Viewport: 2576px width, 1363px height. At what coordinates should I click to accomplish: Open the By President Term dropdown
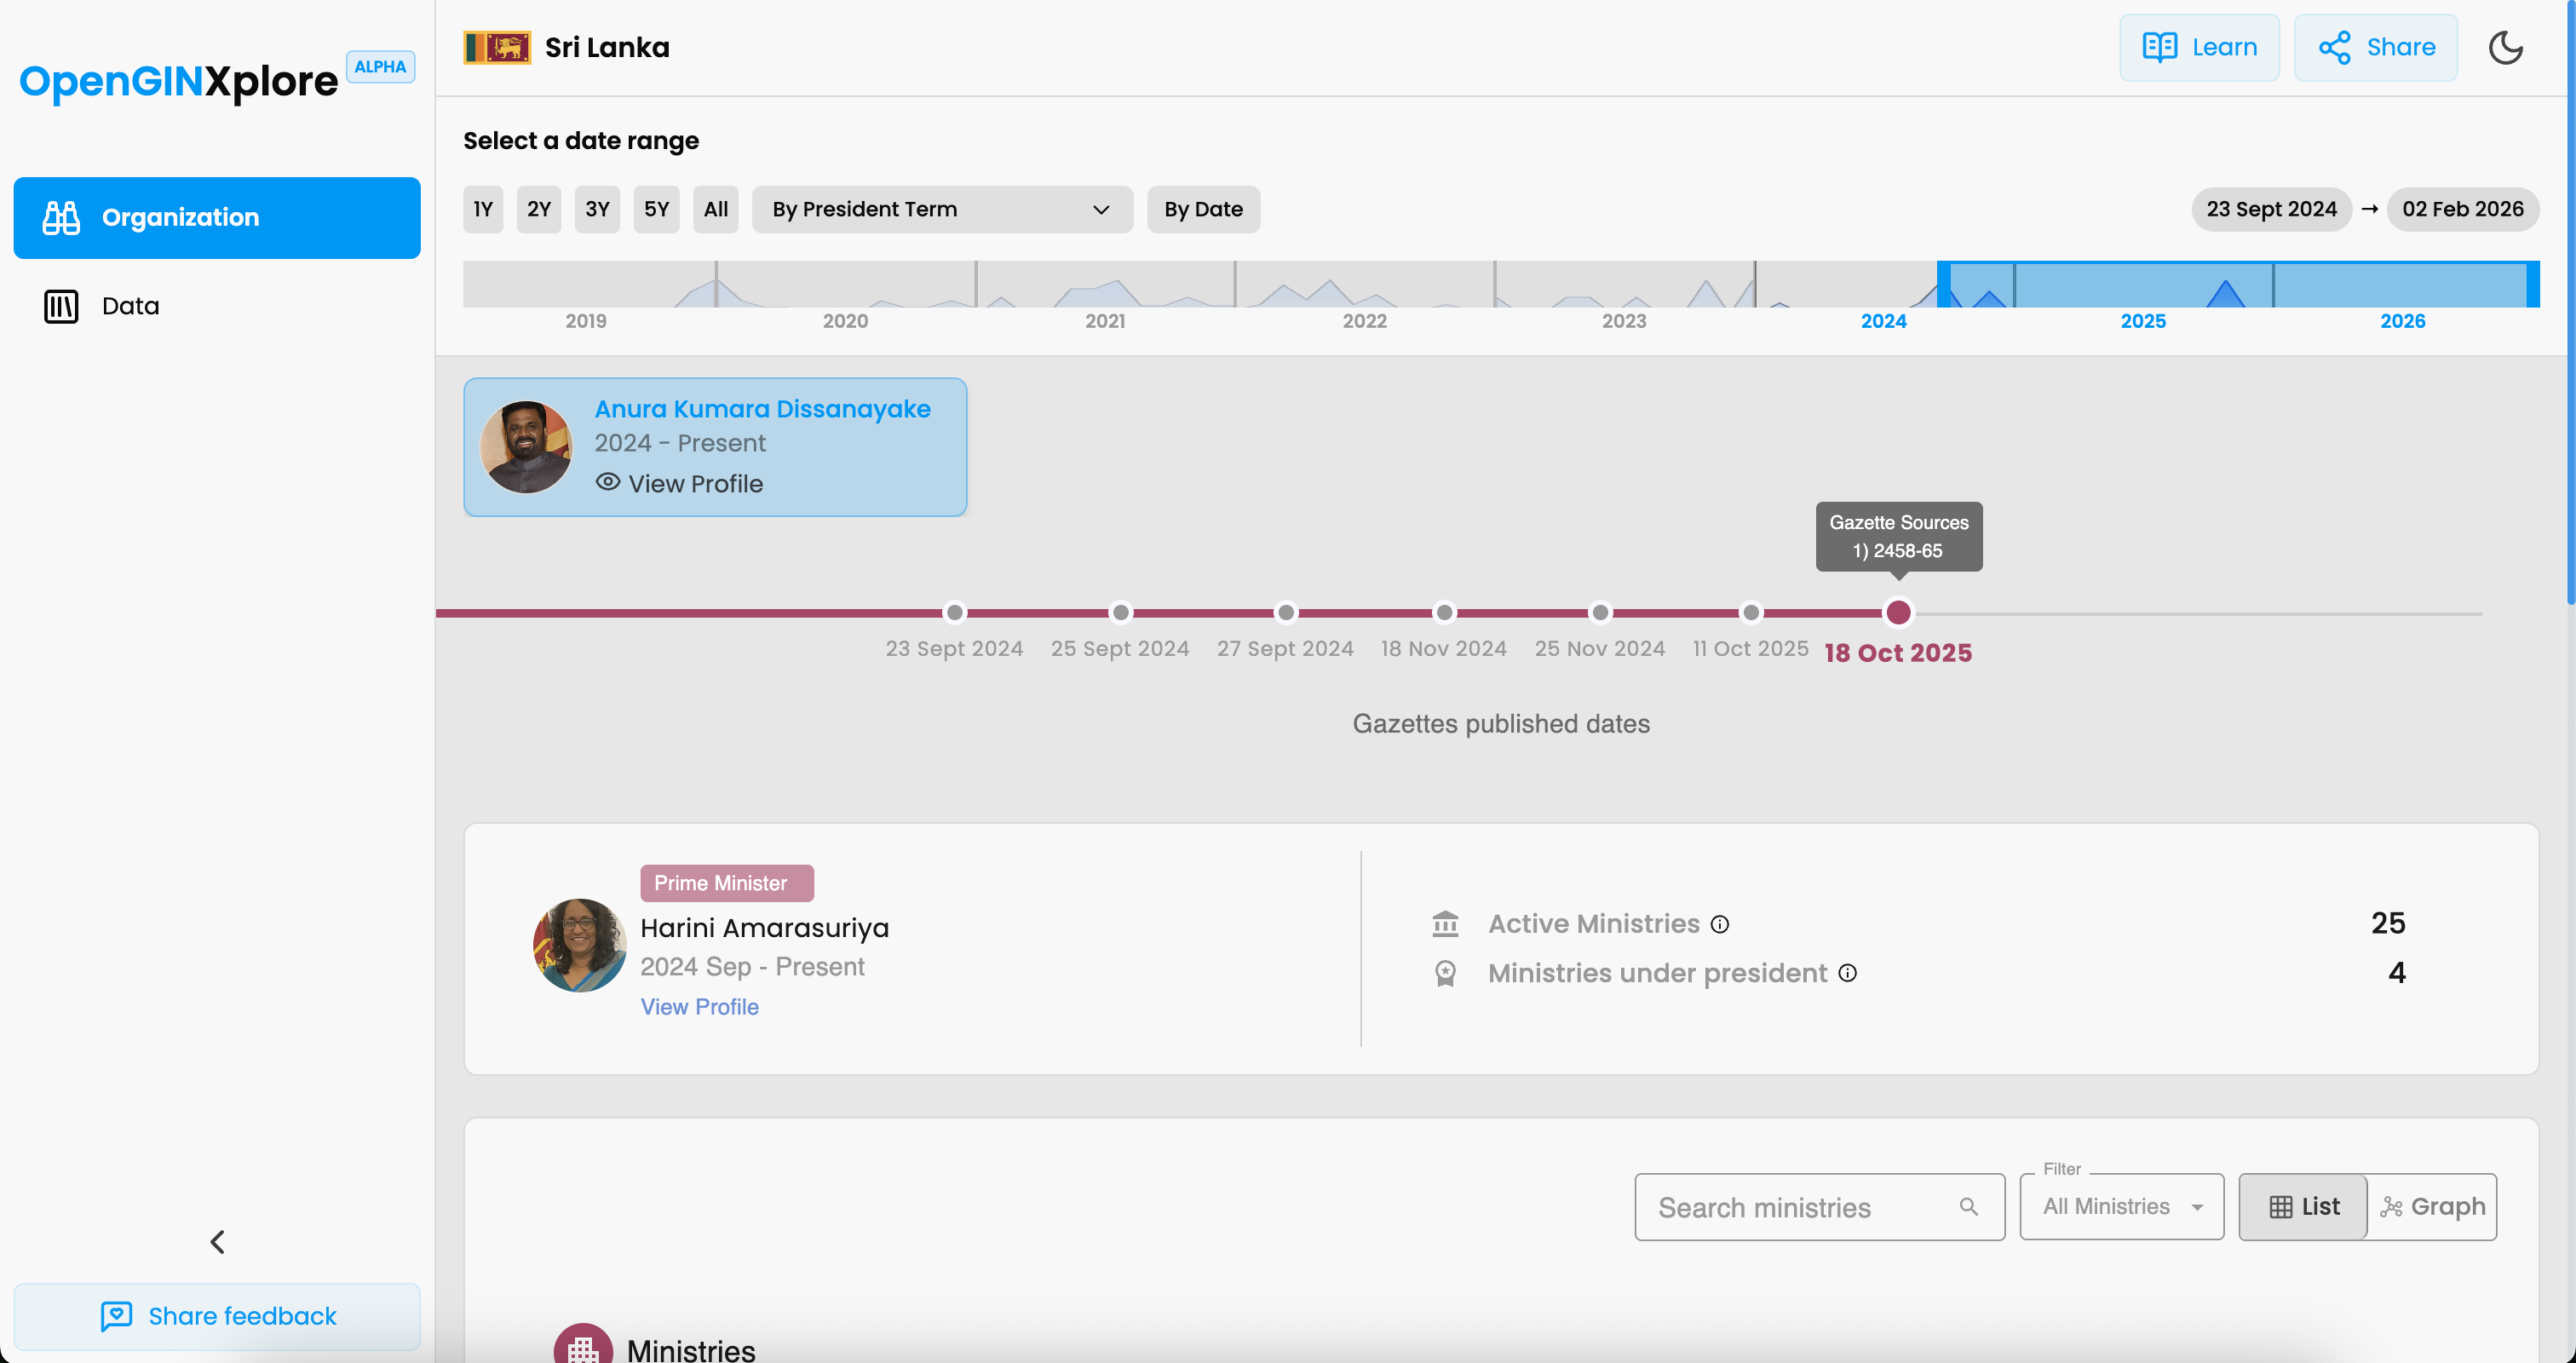(941, 209)
